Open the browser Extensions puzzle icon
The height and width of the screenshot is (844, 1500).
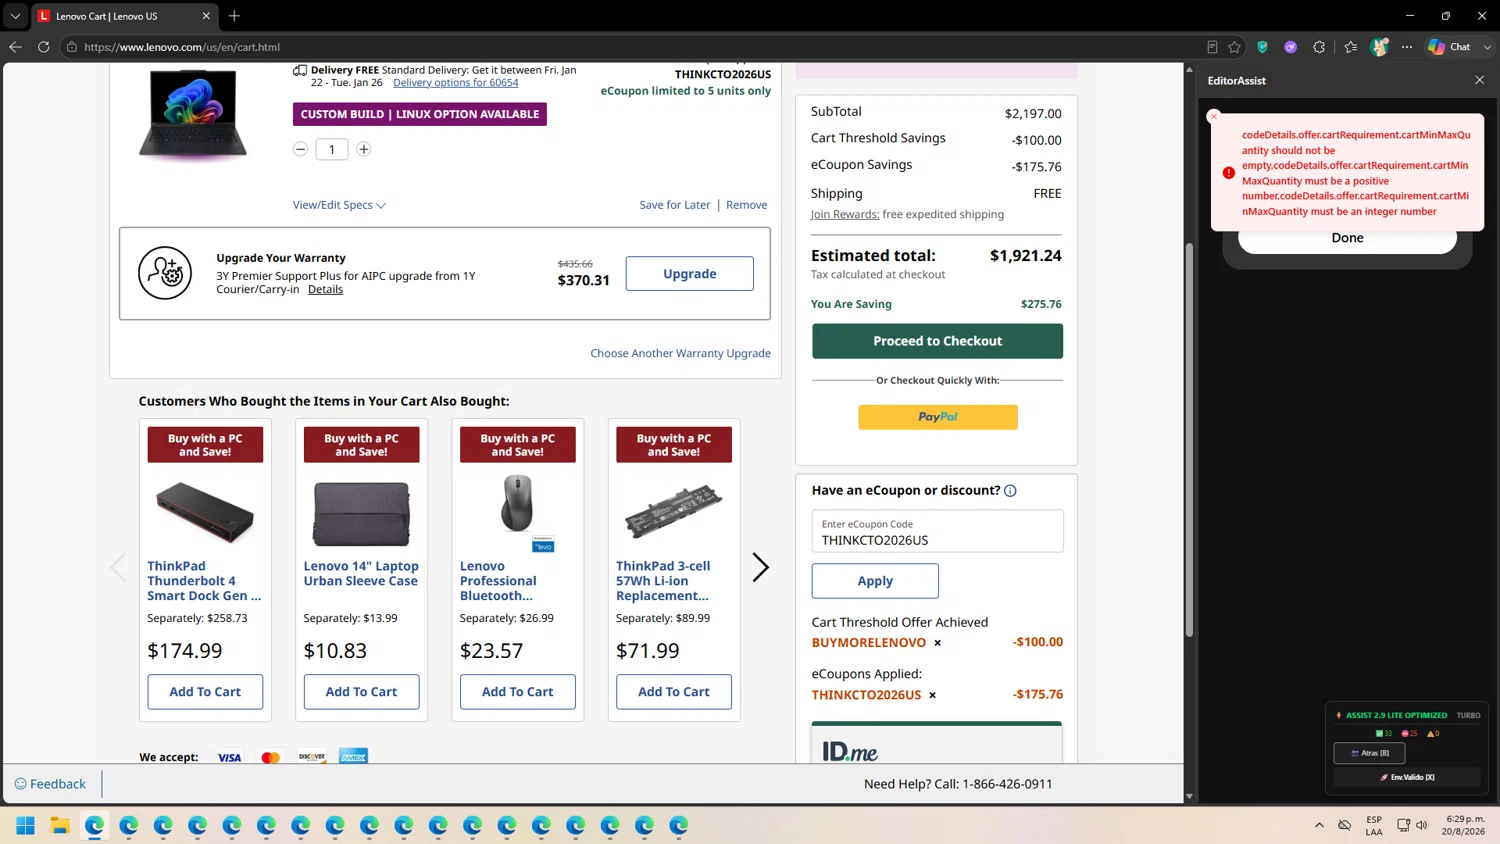[x=1319, y=47]
